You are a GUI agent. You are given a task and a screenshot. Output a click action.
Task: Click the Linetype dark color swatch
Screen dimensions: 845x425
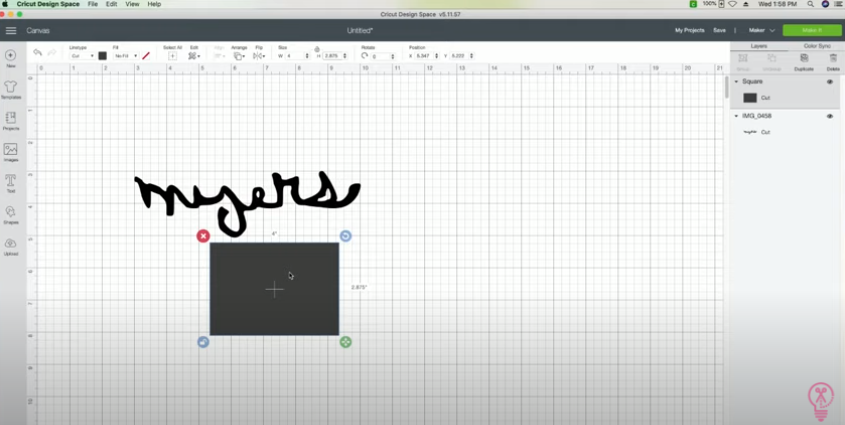coord(102,56)
